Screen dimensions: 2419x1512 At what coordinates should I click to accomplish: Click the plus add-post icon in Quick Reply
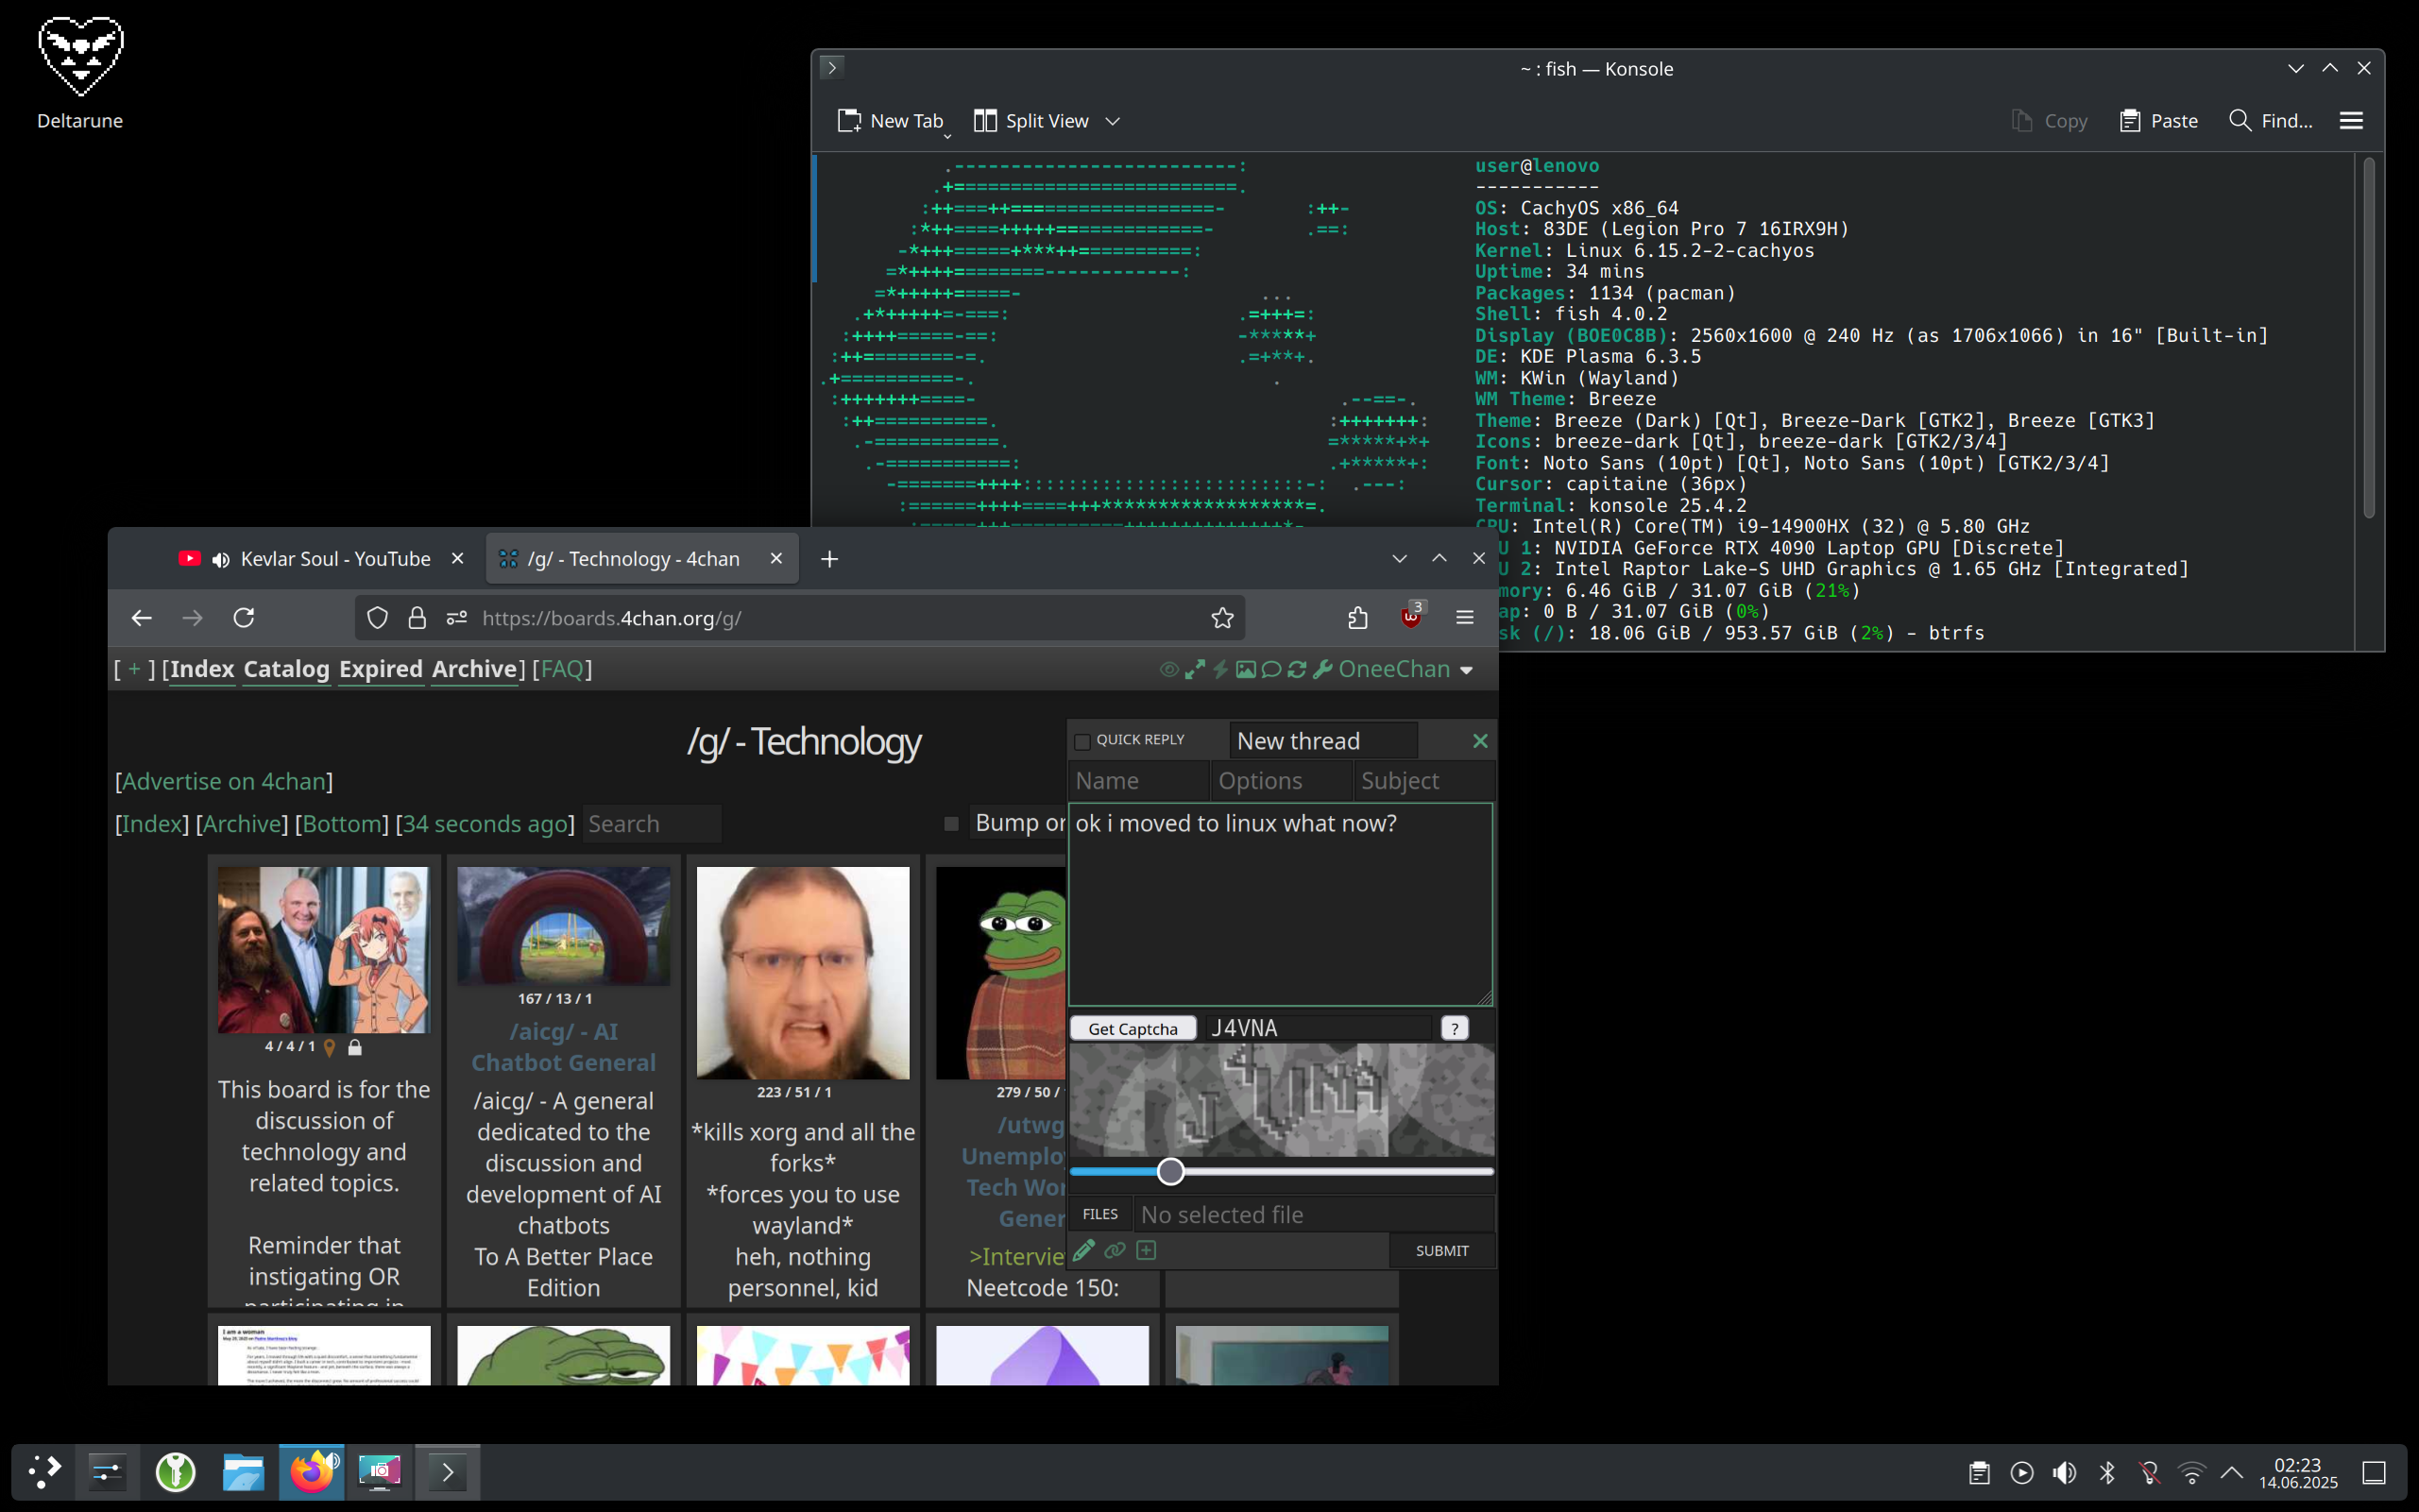1146,1250
